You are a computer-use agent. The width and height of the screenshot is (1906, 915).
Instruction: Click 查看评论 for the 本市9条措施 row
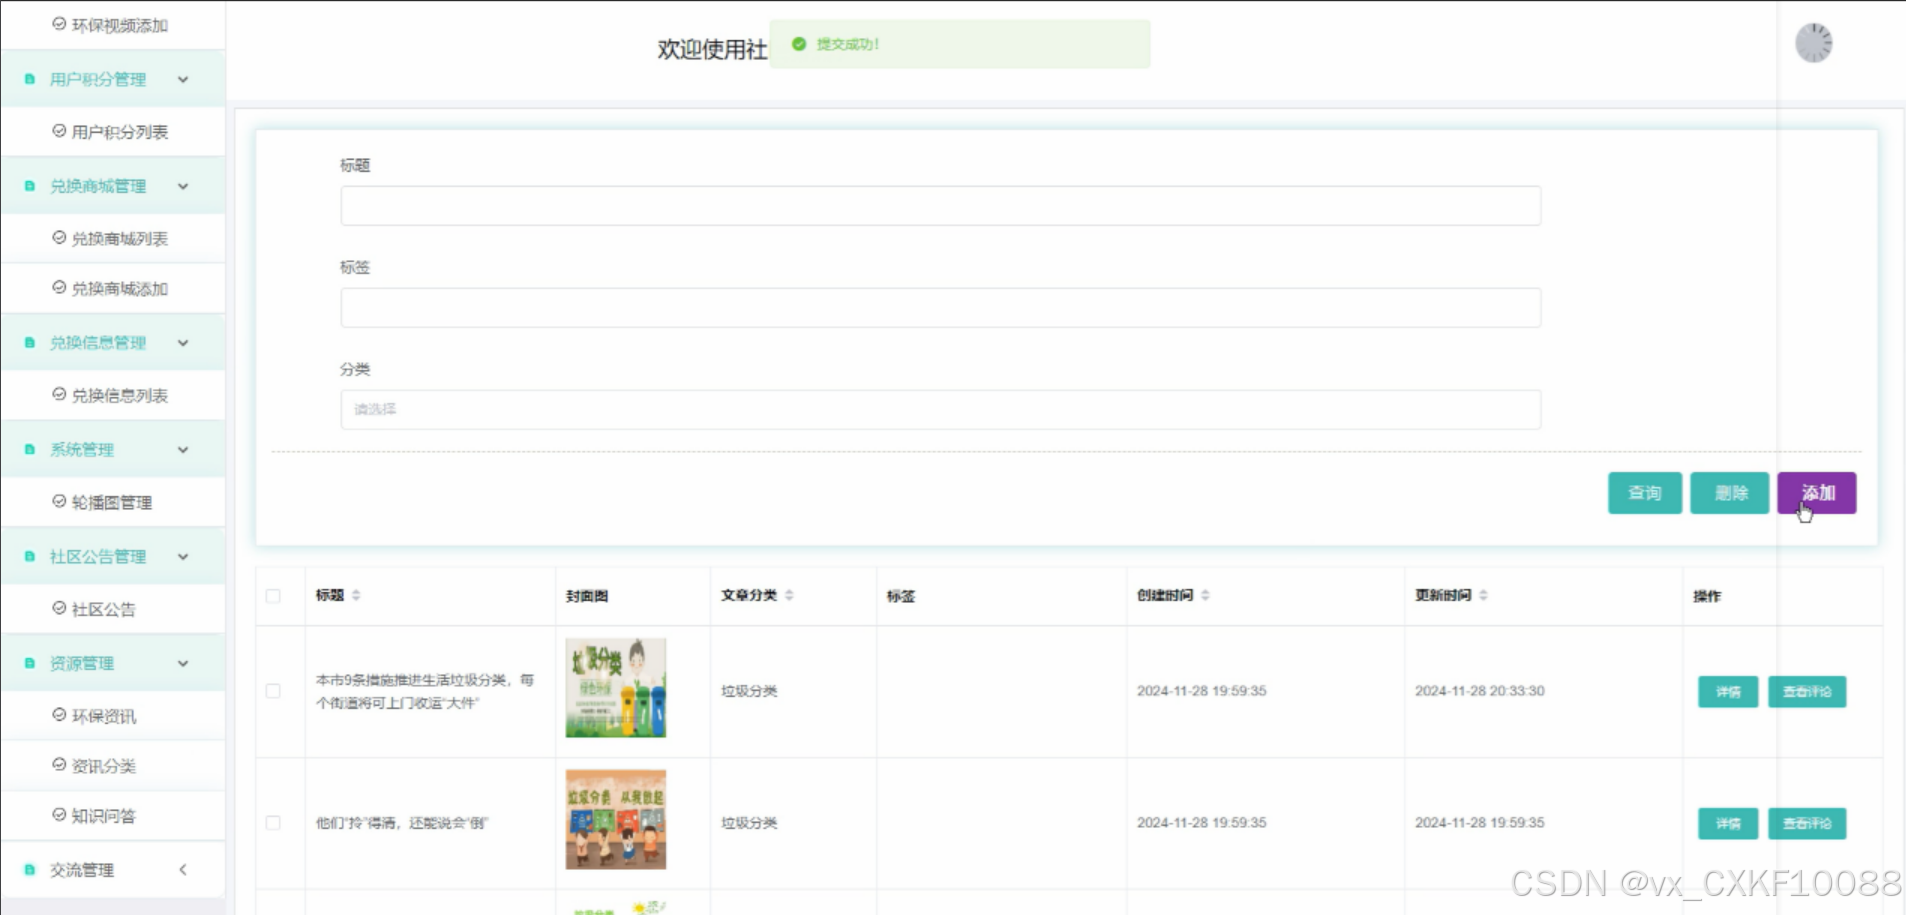click(x=1807, y=692)
